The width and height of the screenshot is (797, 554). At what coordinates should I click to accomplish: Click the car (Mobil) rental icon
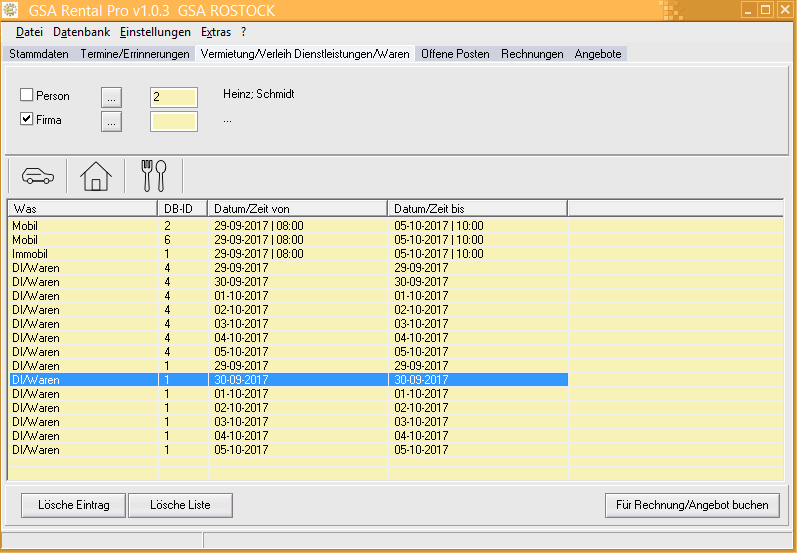37,176
